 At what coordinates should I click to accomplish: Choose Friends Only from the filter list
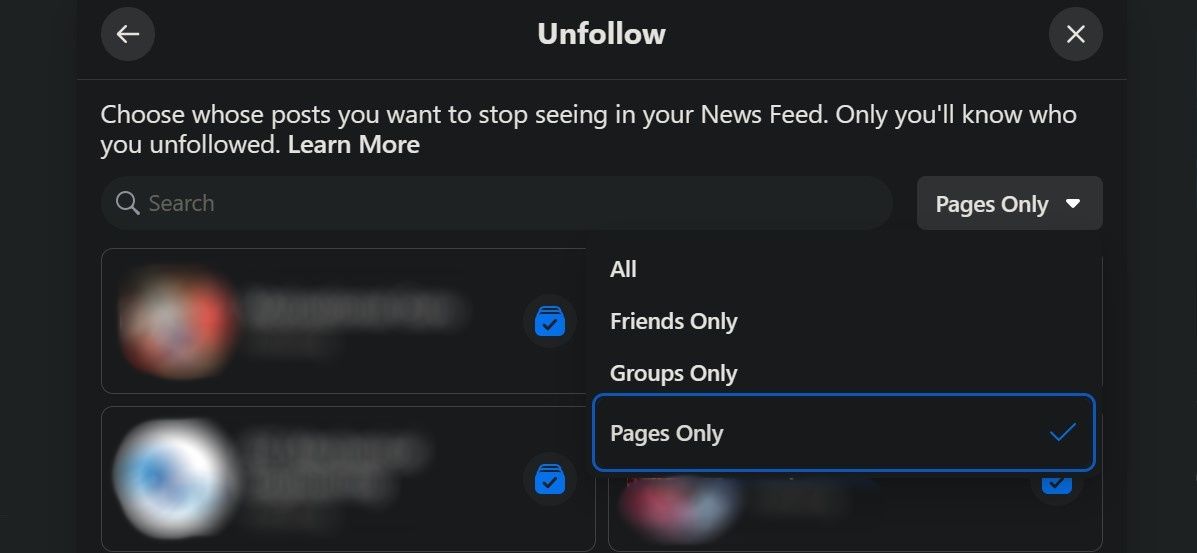[x=673, y=321]
